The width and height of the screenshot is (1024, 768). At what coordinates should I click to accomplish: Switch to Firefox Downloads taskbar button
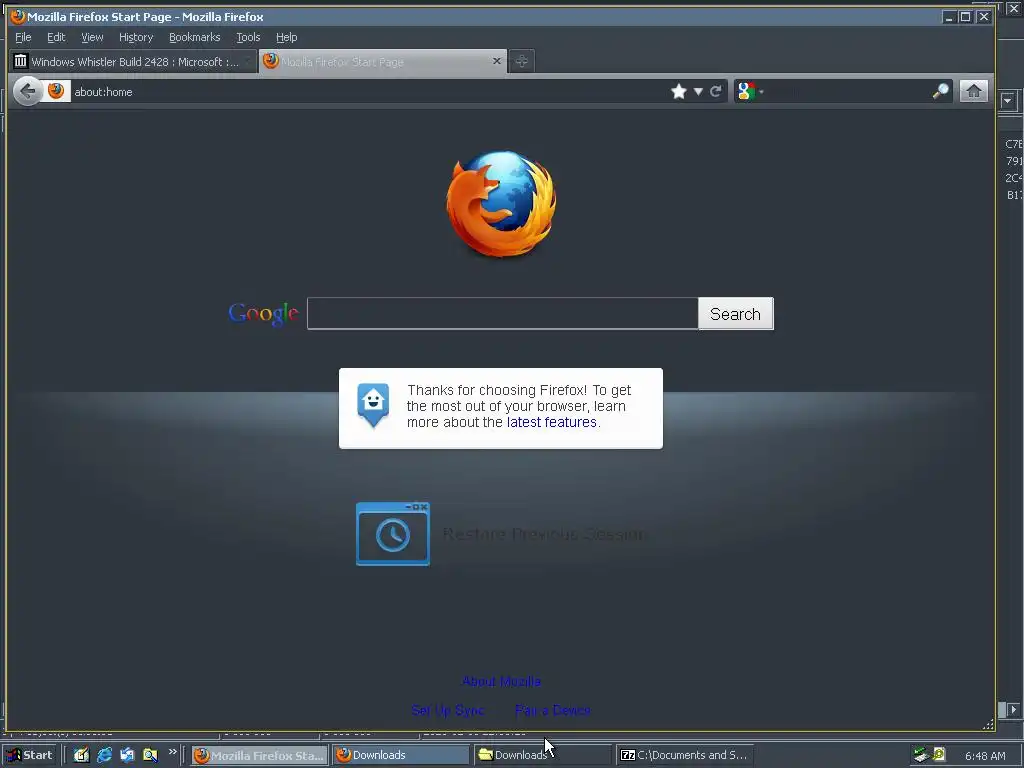[400, 755]
